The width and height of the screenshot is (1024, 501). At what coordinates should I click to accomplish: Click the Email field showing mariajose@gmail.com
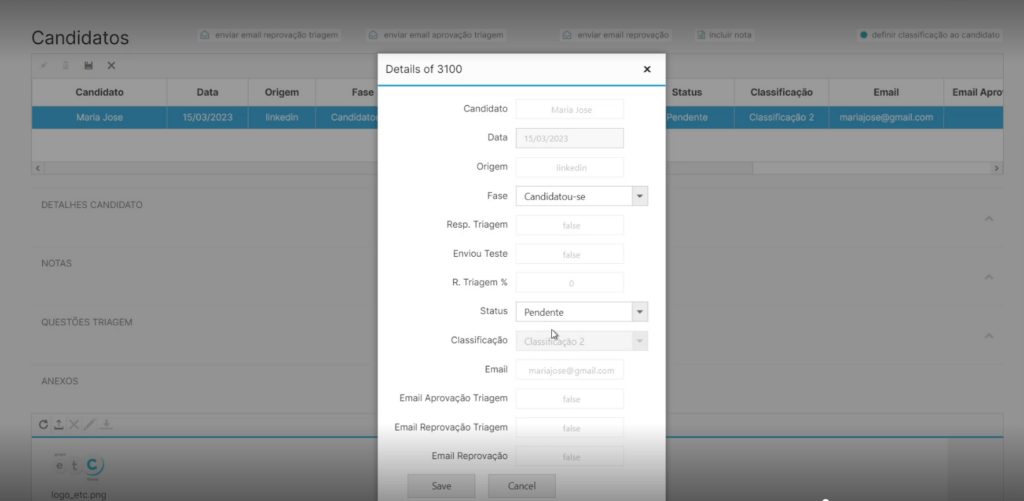[x=569, y=370]
